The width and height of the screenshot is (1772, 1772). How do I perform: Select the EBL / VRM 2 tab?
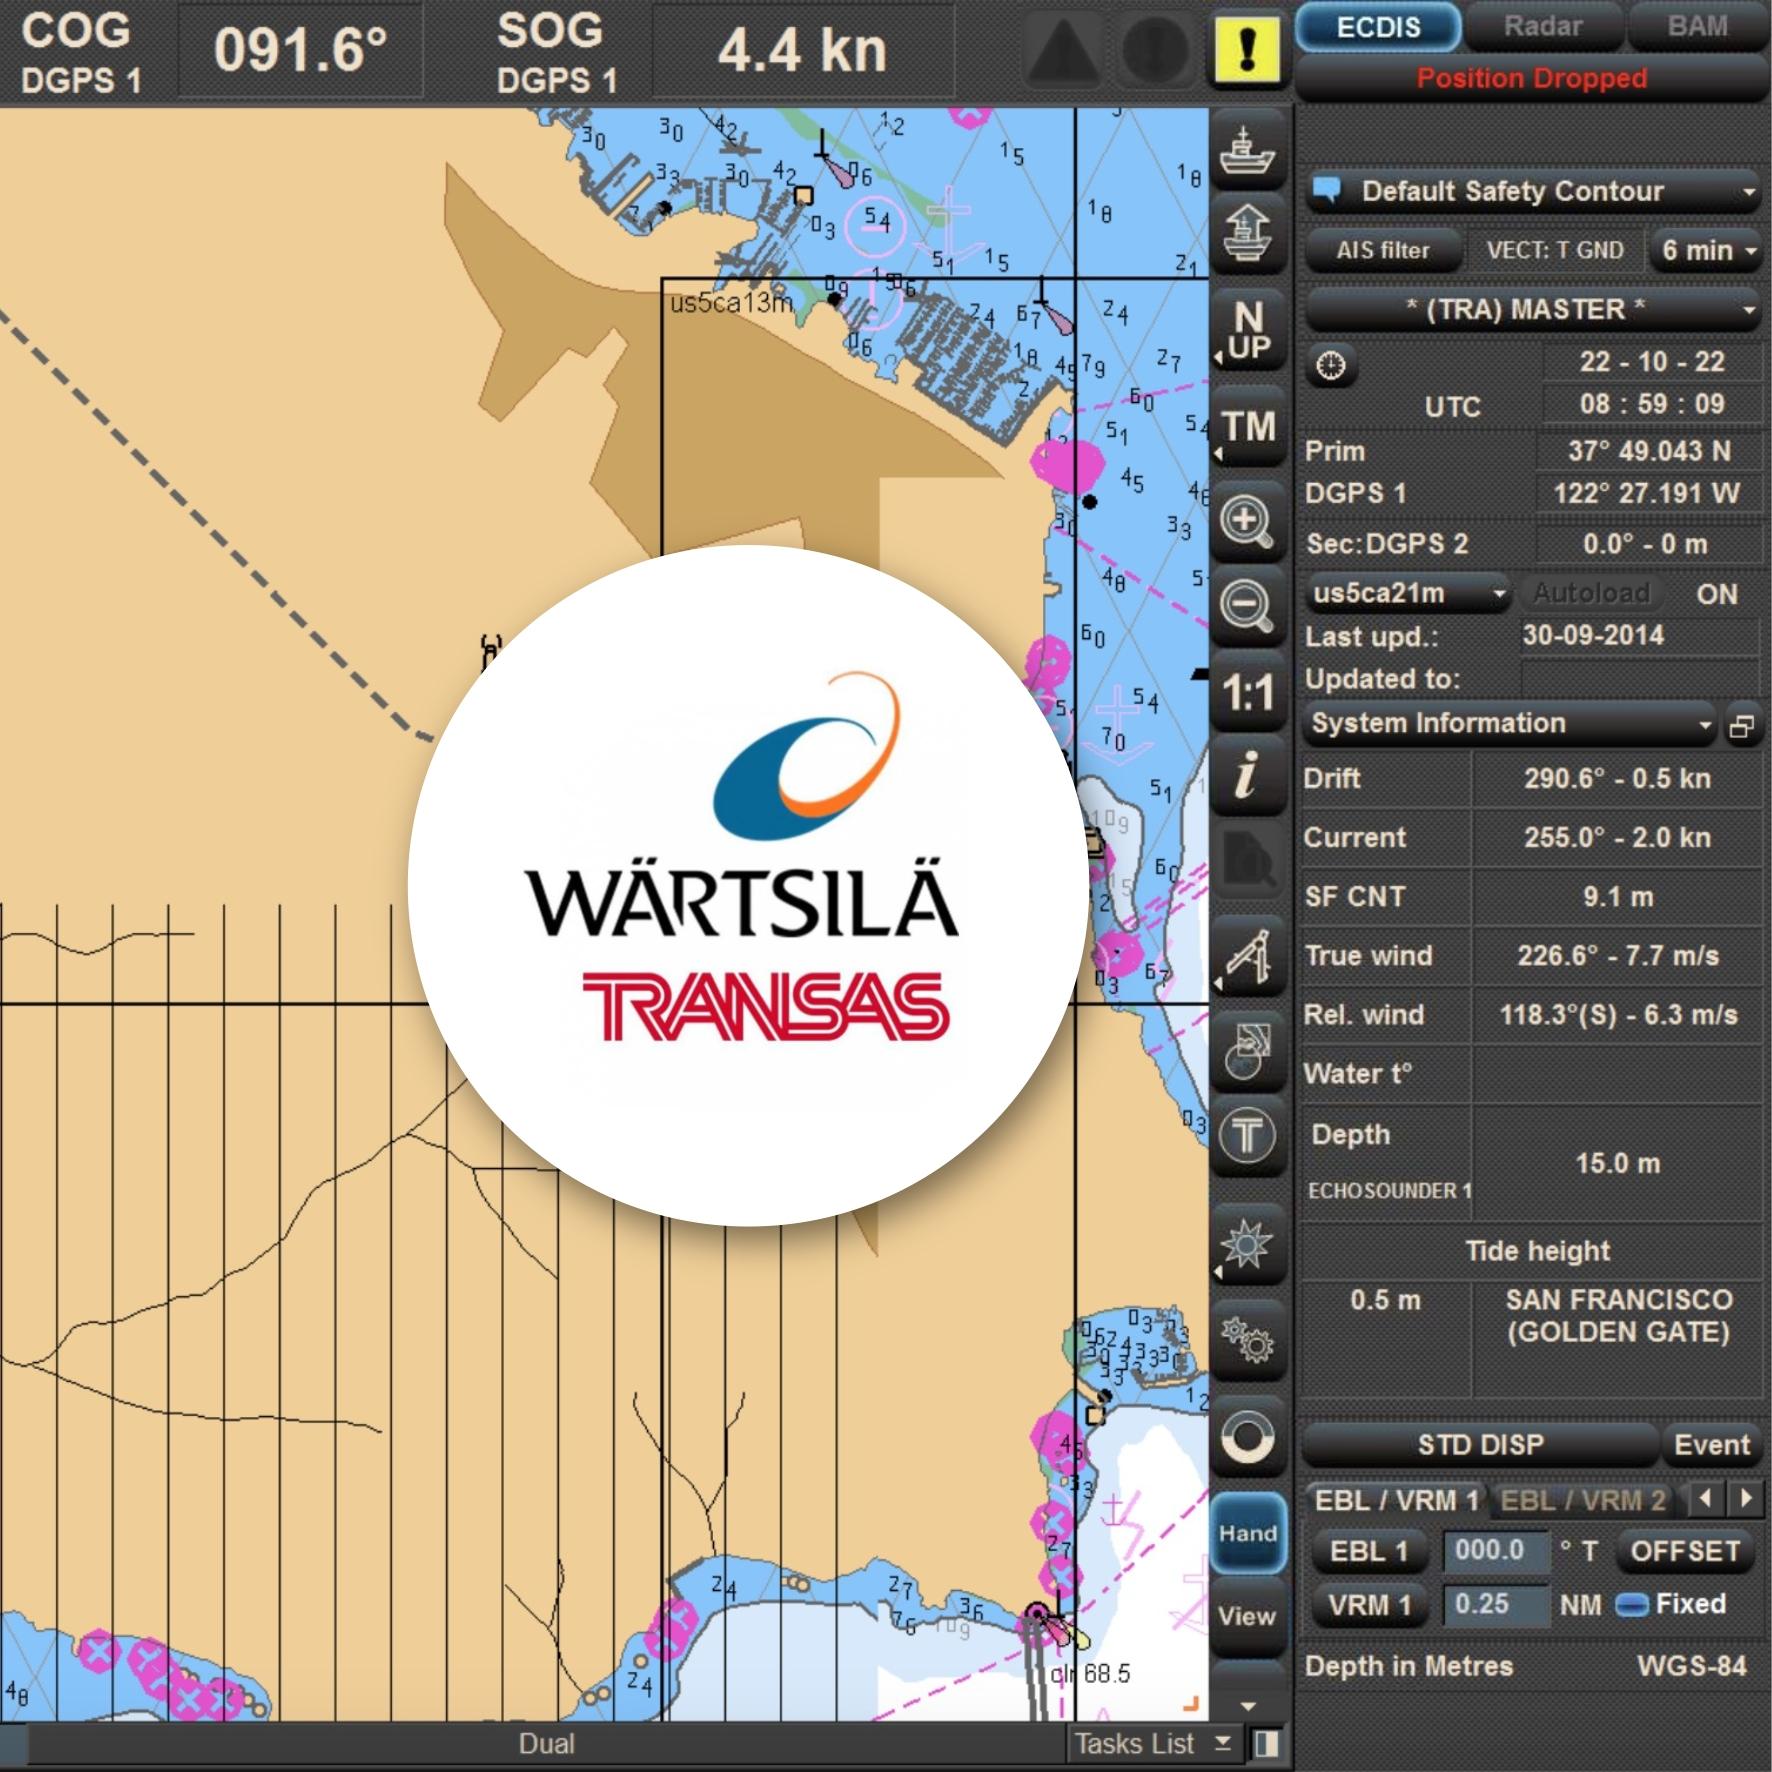[x=1583, y=1501]
